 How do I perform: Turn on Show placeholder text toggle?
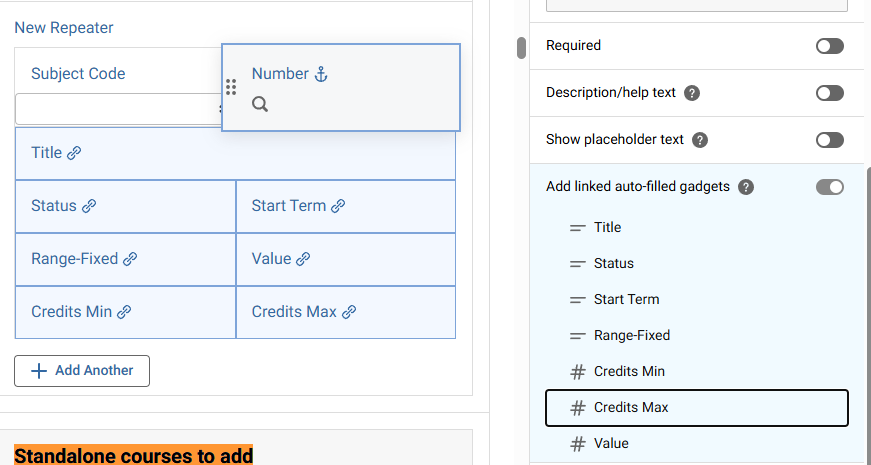tap(830, 140)
